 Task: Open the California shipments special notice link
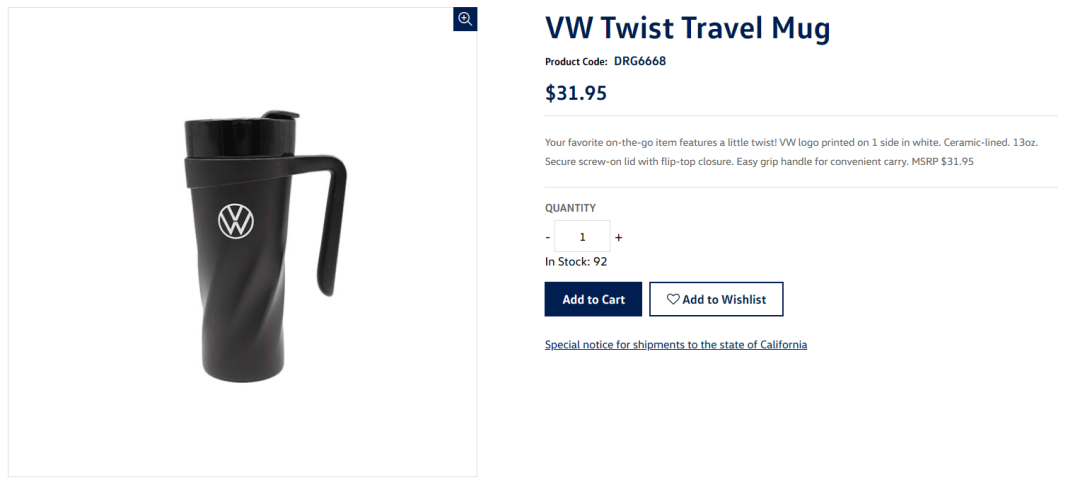(675, 345)
